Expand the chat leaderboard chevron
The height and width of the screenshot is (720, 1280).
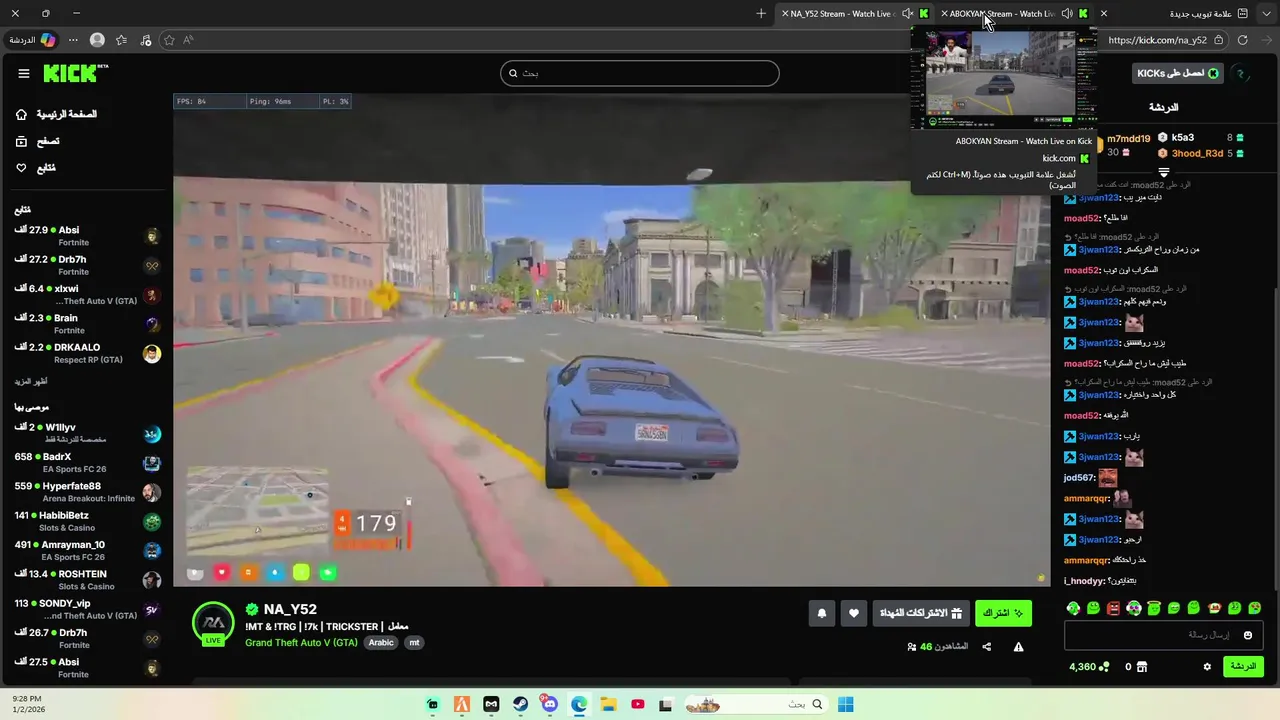1163,172
